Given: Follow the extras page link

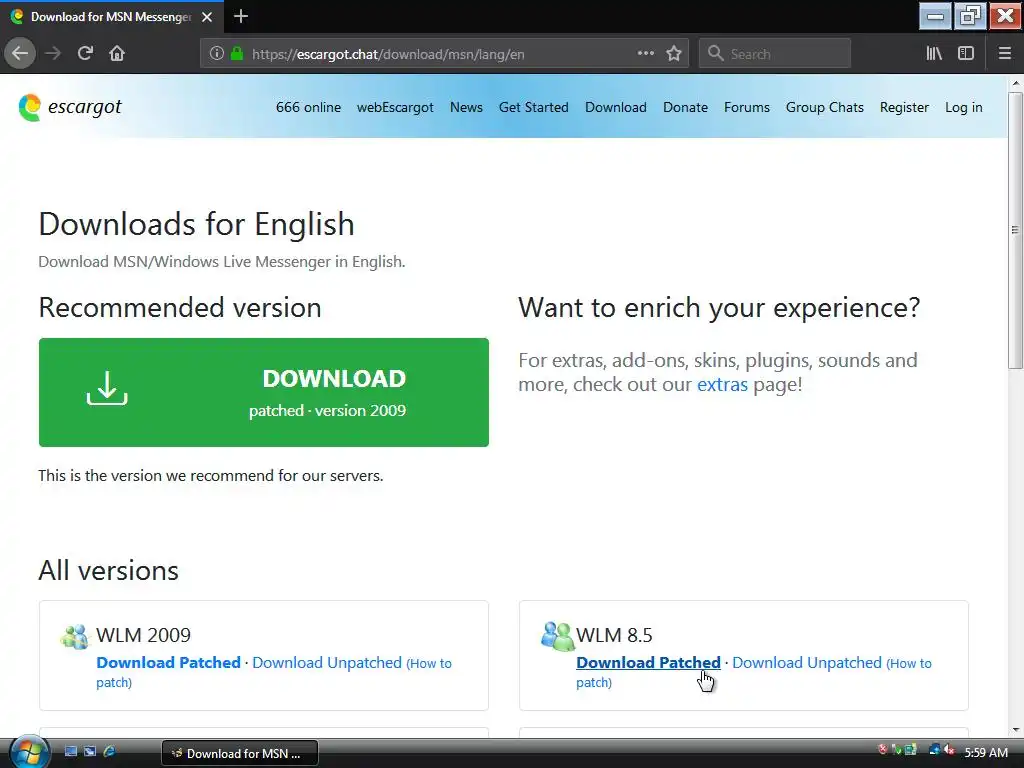Looking at the screenshot, I should click(x=722, y=384).
